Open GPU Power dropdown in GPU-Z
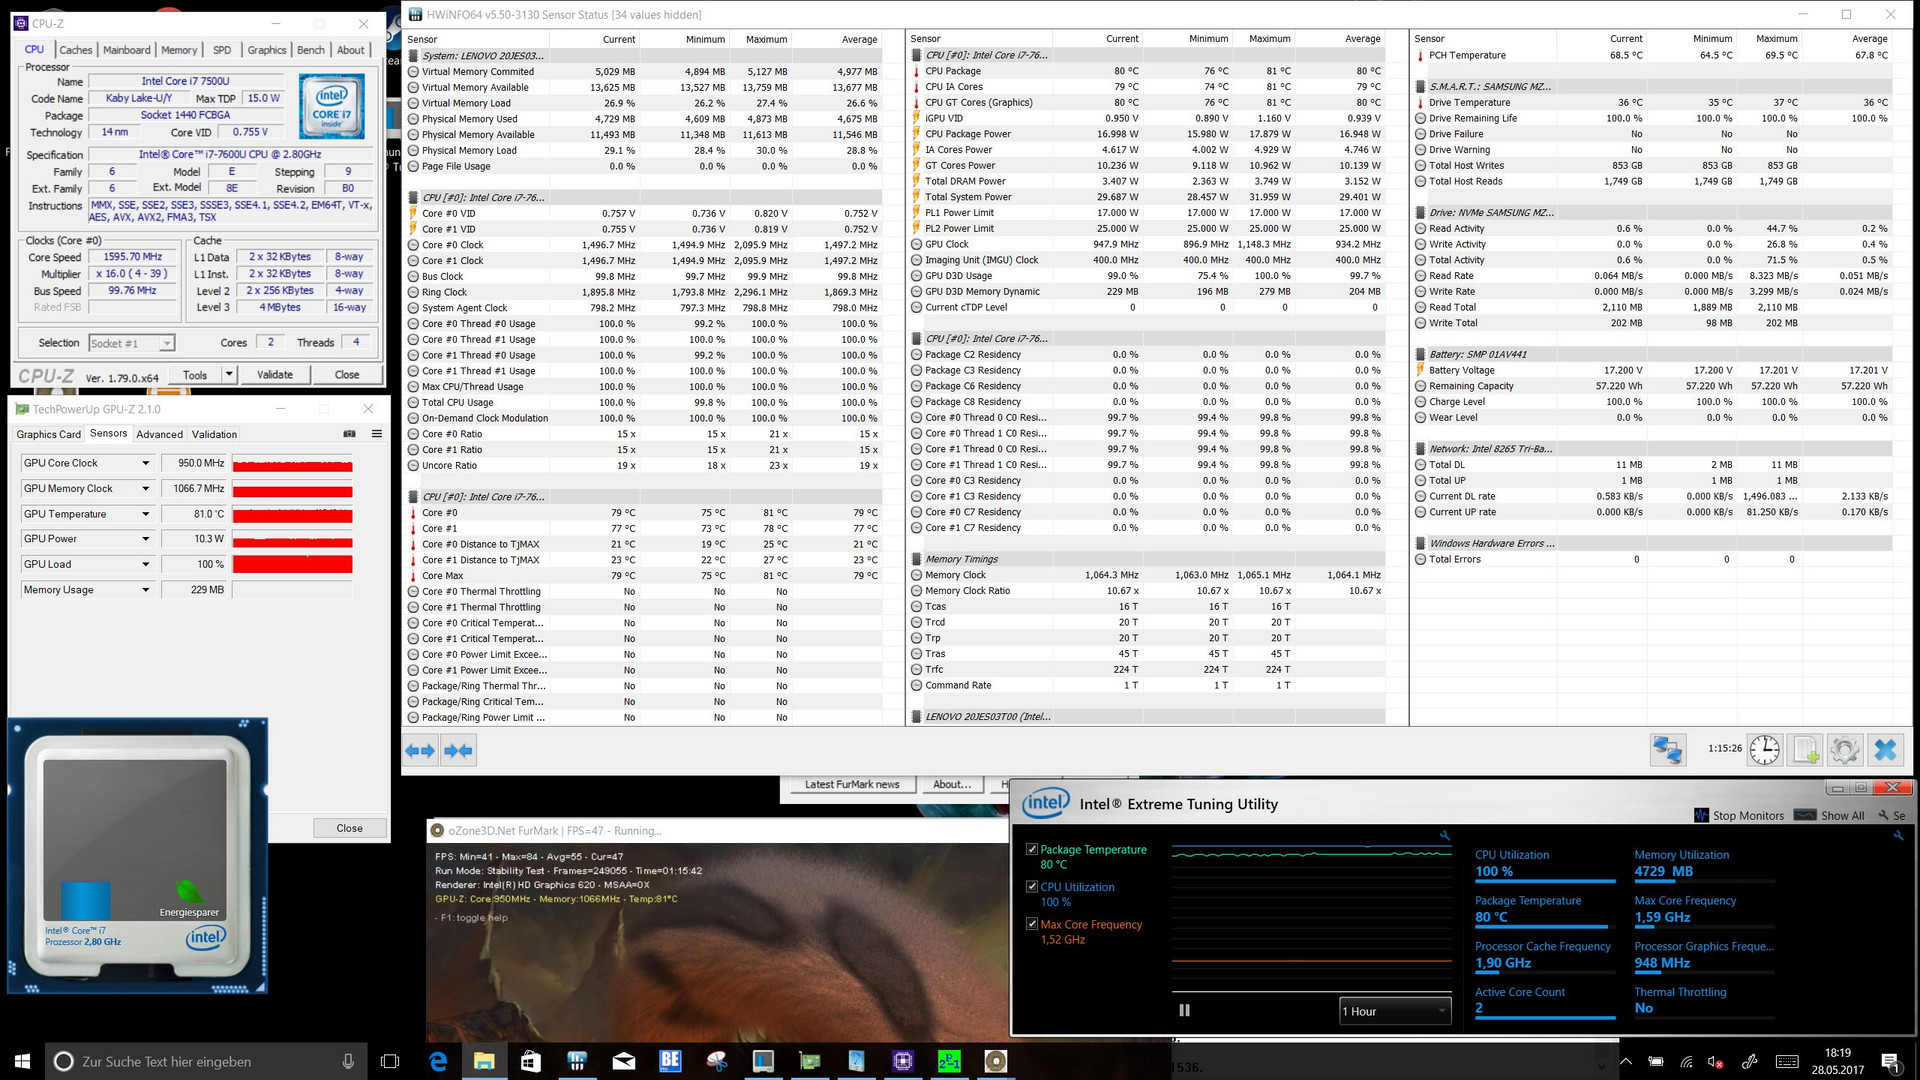Image resolution: width=1920 pixels, height=1080 pixels. (145, 539)
